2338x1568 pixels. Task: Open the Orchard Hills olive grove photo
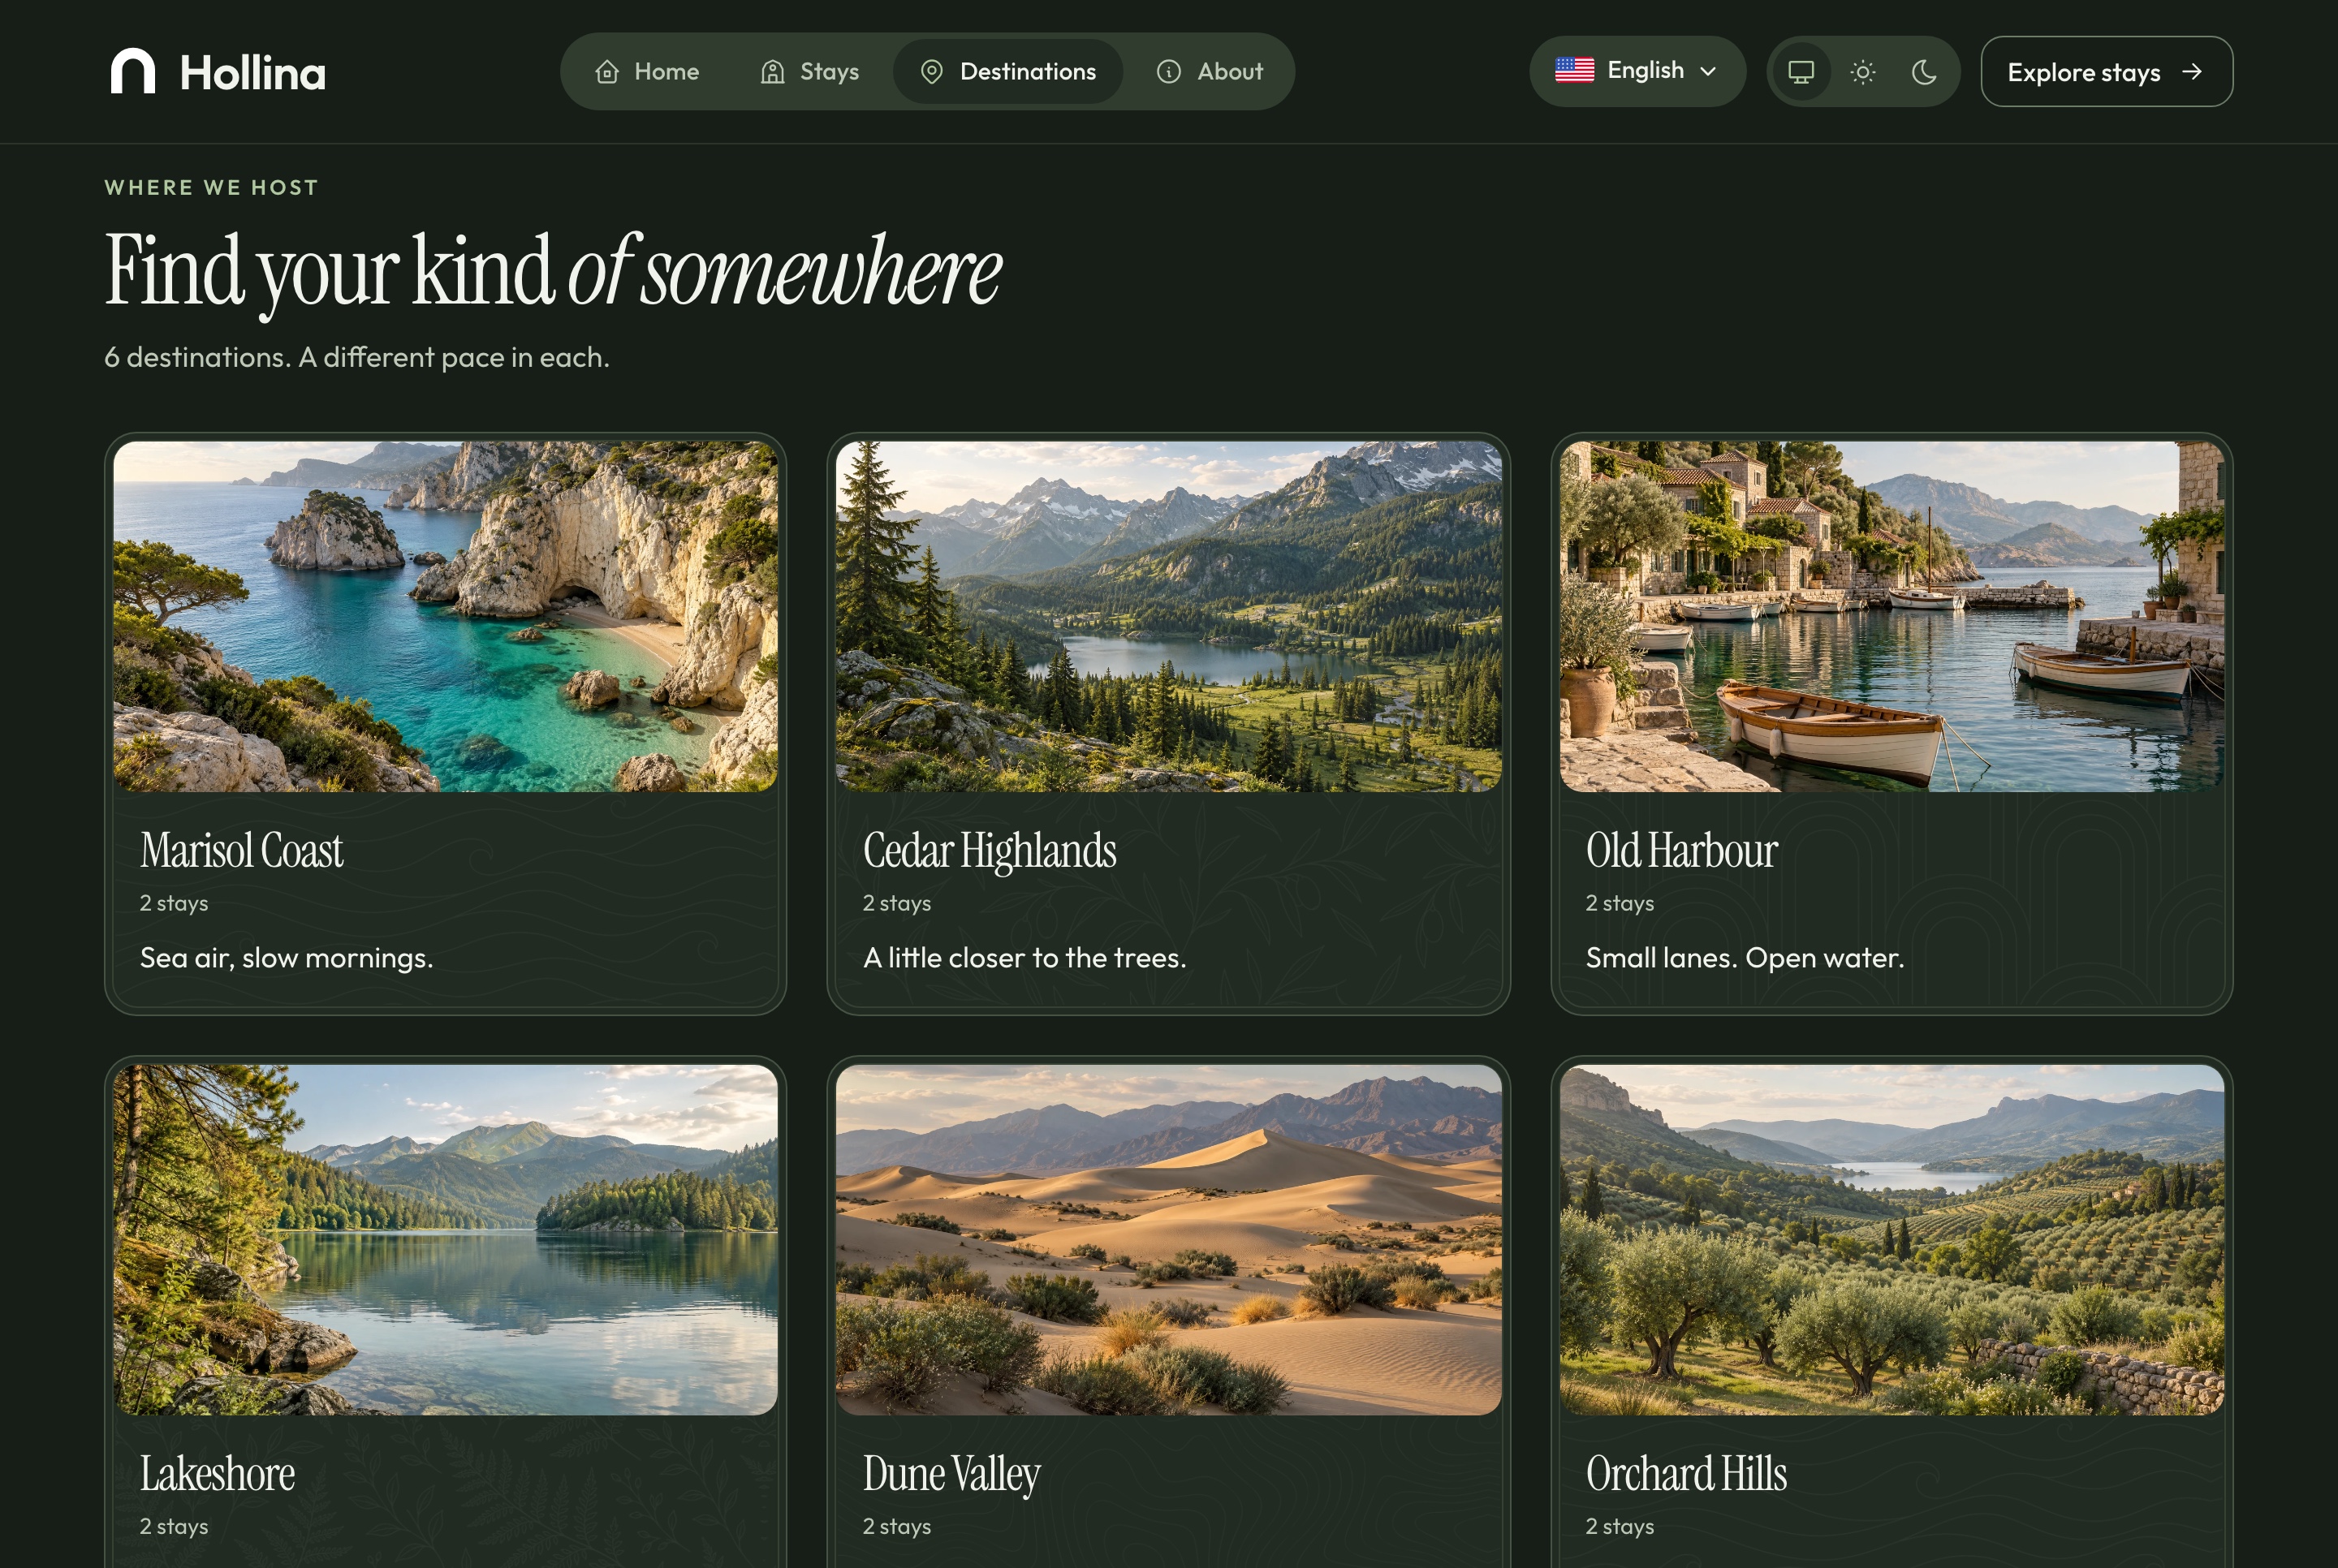1891,1239
